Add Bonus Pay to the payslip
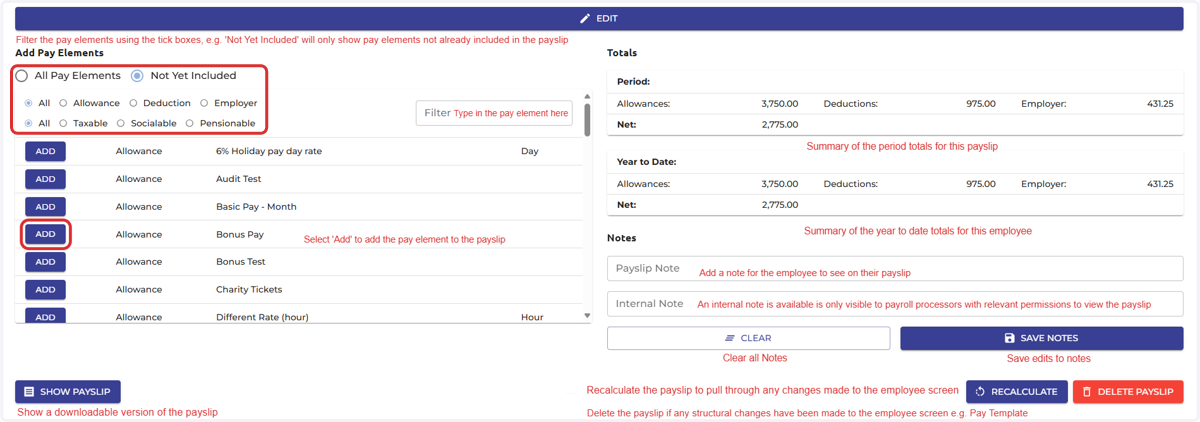1200x422 pixels. [x=45, y=234]
